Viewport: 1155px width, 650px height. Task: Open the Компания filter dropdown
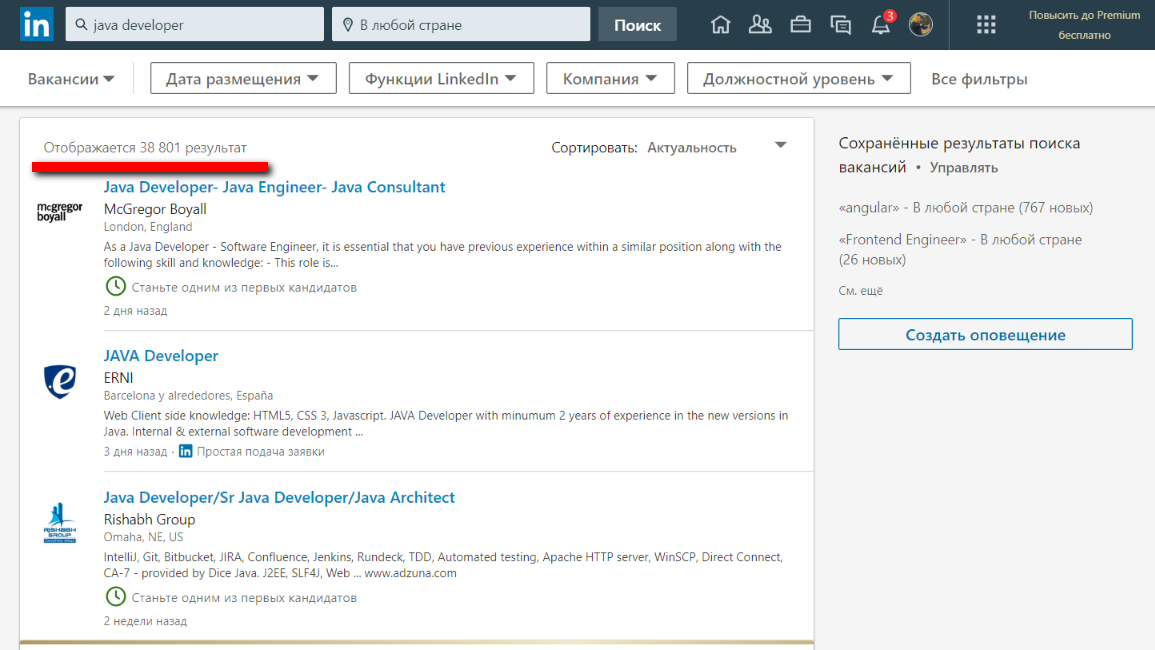coord(610,78)
